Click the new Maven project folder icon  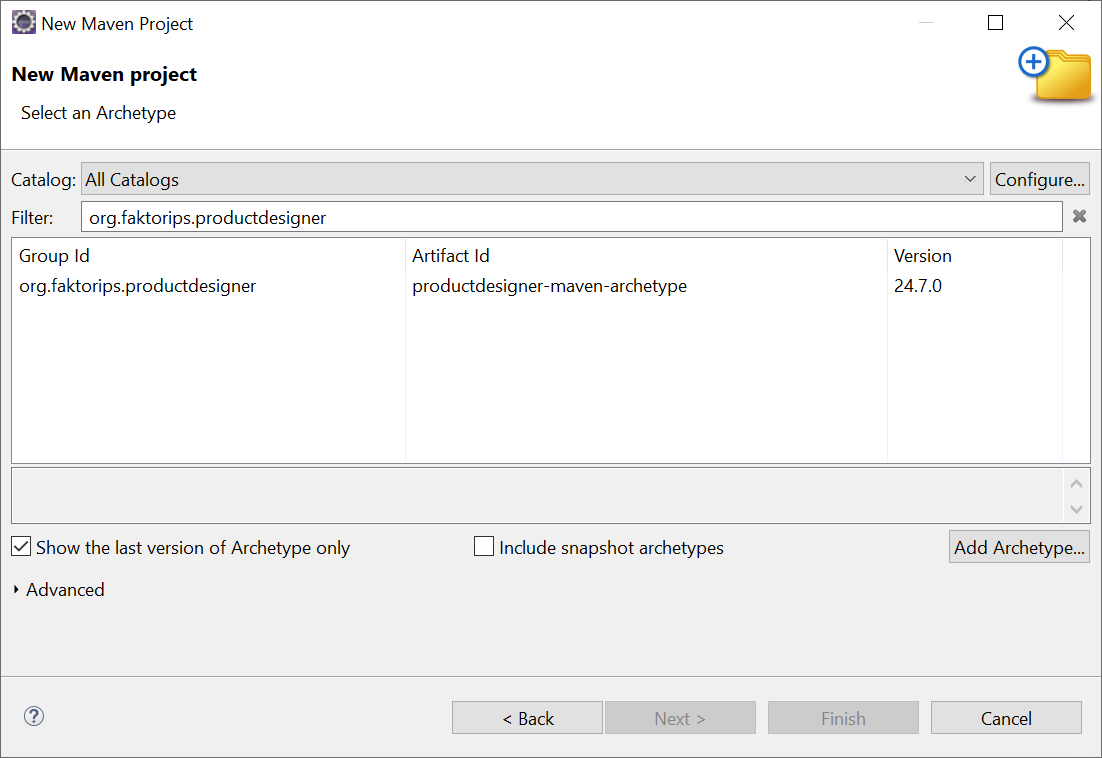[1056, 74]
